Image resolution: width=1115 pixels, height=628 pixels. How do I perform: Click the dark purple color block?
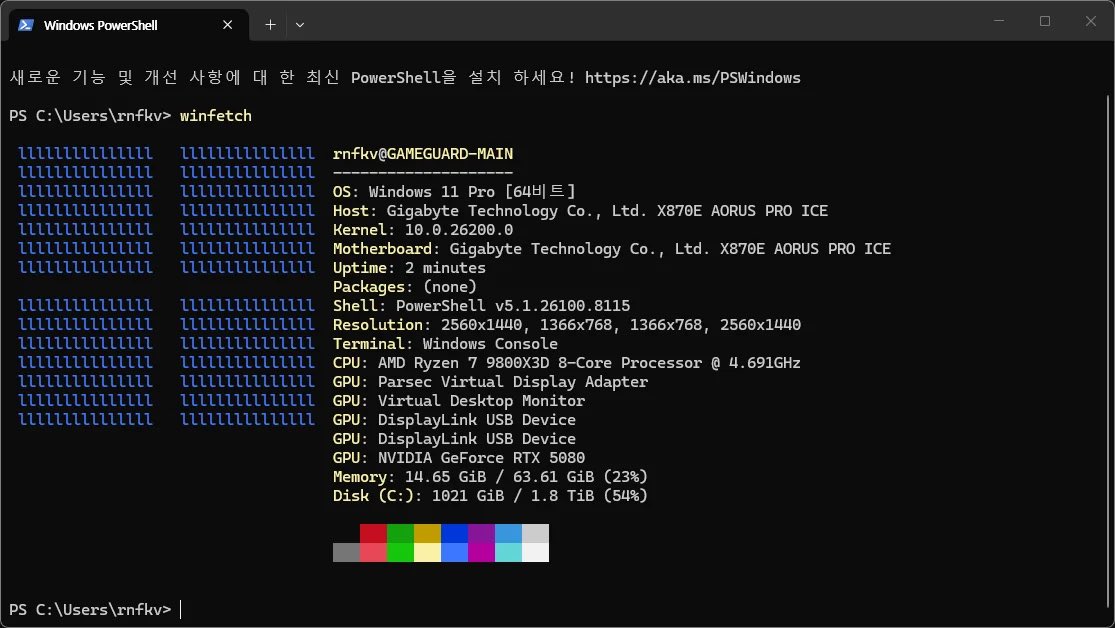tap(481, 533)
